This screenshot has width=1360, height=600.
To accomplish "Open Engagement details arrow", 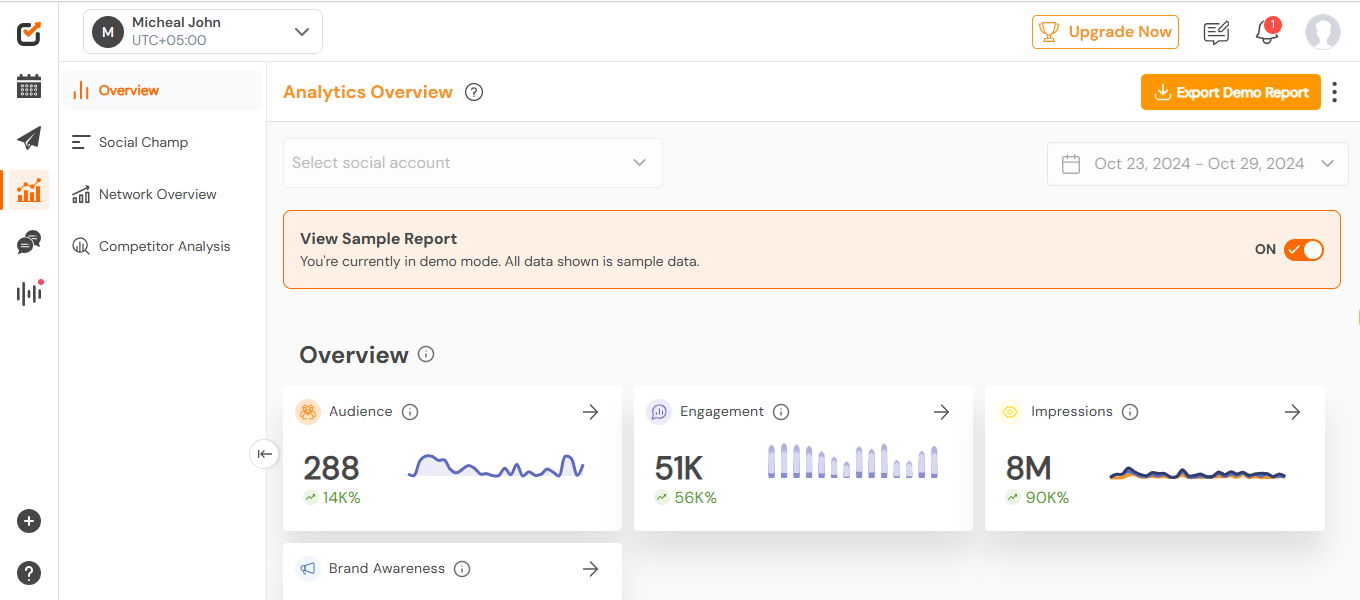I will tap(941, 412).
